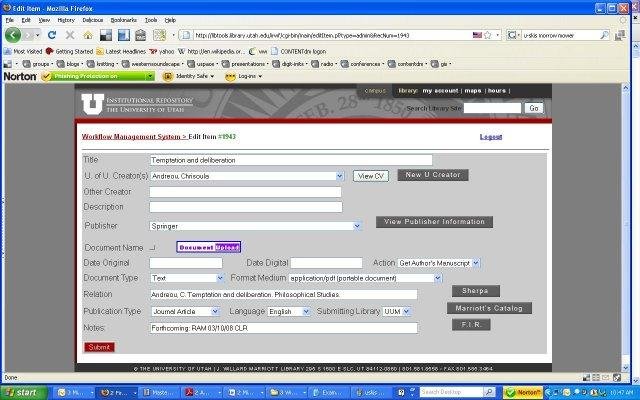Open the Publication Type dropdown
This screenshot has height=400, width=640.
tap(185, 311)
